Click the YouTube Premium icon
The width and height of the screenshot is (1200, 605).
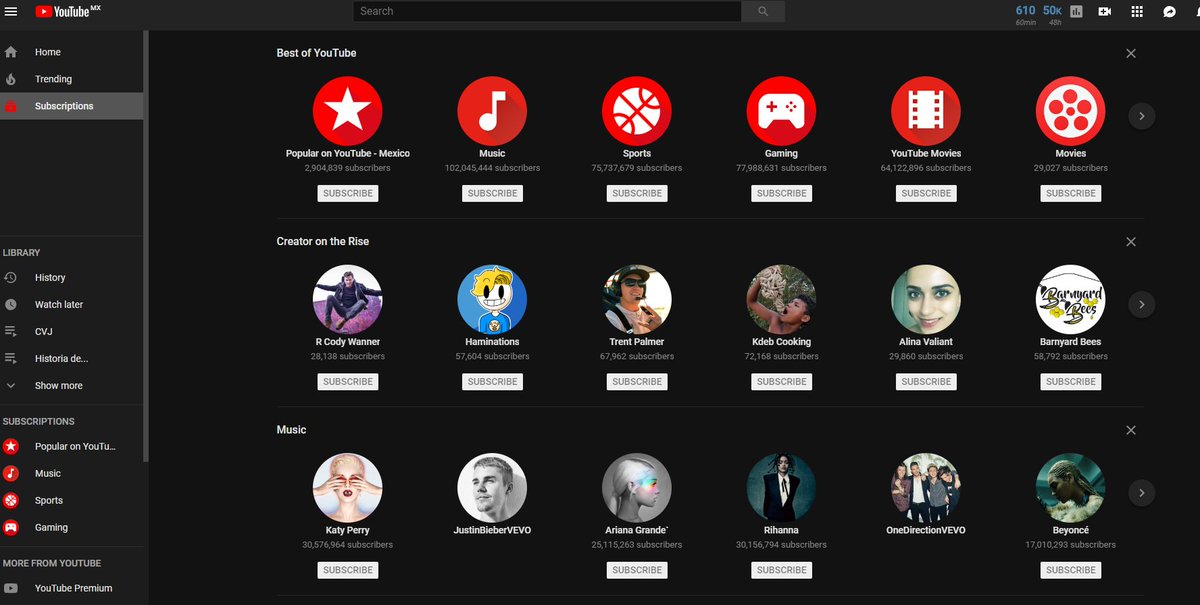pos(11,588)
